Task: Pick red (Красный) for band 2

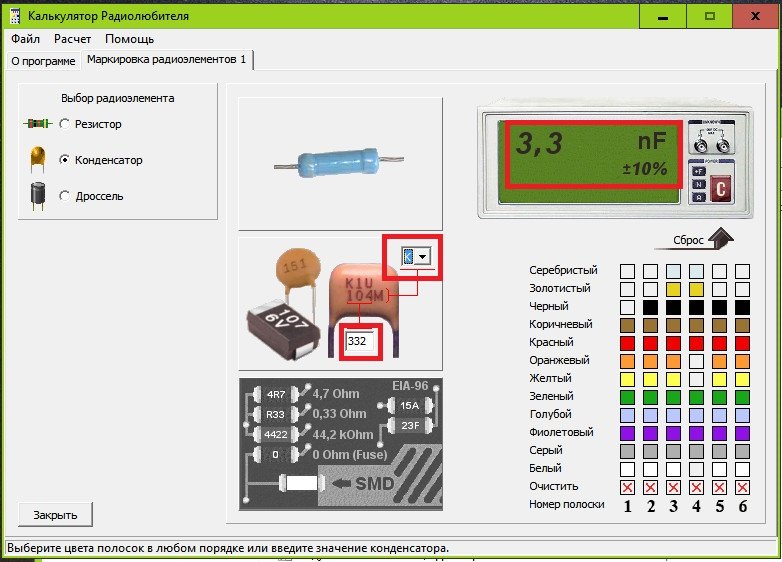Action: [650, 343]
